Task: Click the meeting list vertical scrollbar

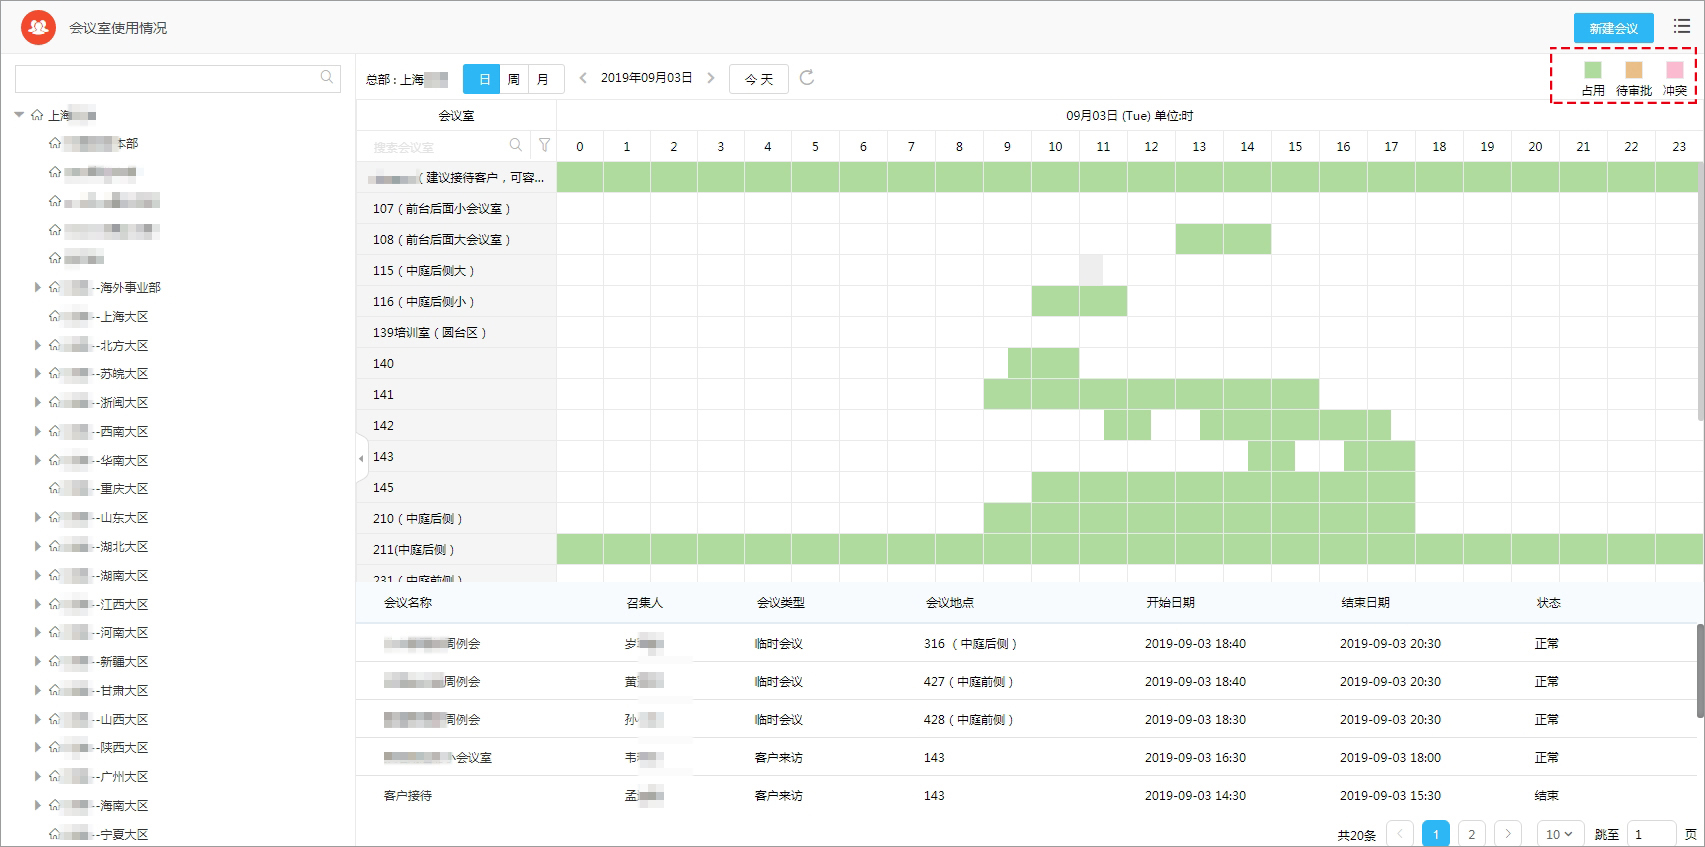Action: [1700, 670]
